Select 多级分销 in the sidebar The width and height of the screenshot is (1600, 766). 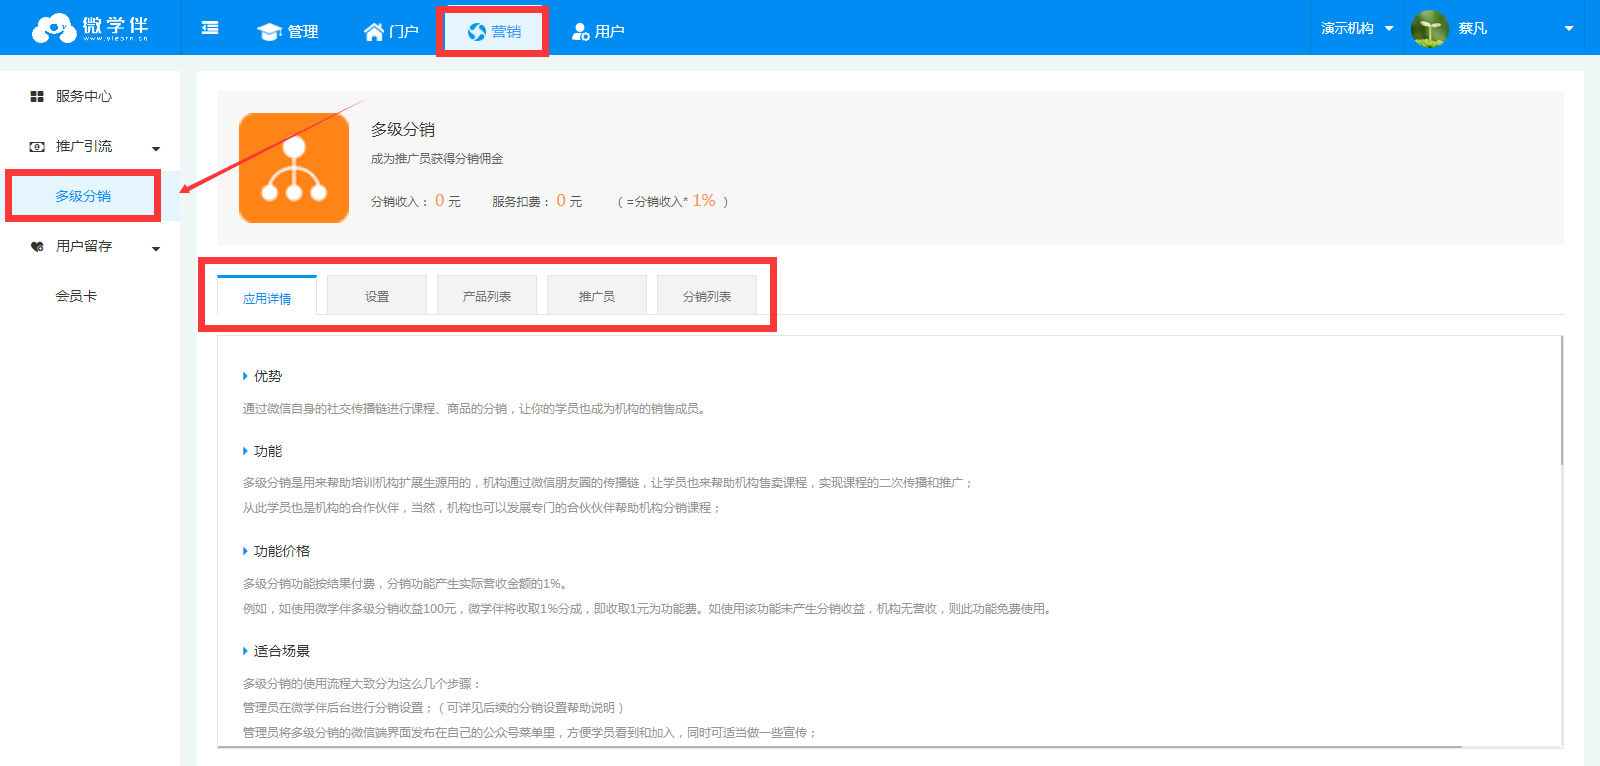[83, 196]
